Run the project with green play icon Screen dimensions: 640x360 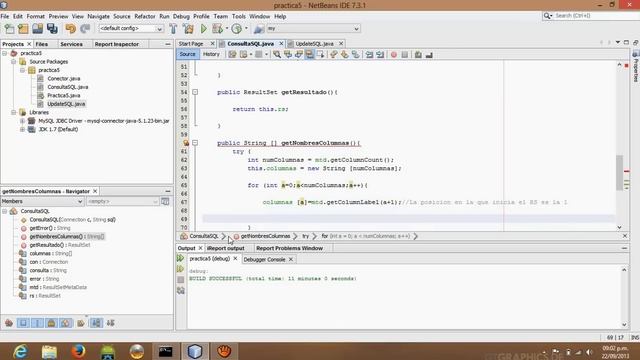[x=203, y=29]
